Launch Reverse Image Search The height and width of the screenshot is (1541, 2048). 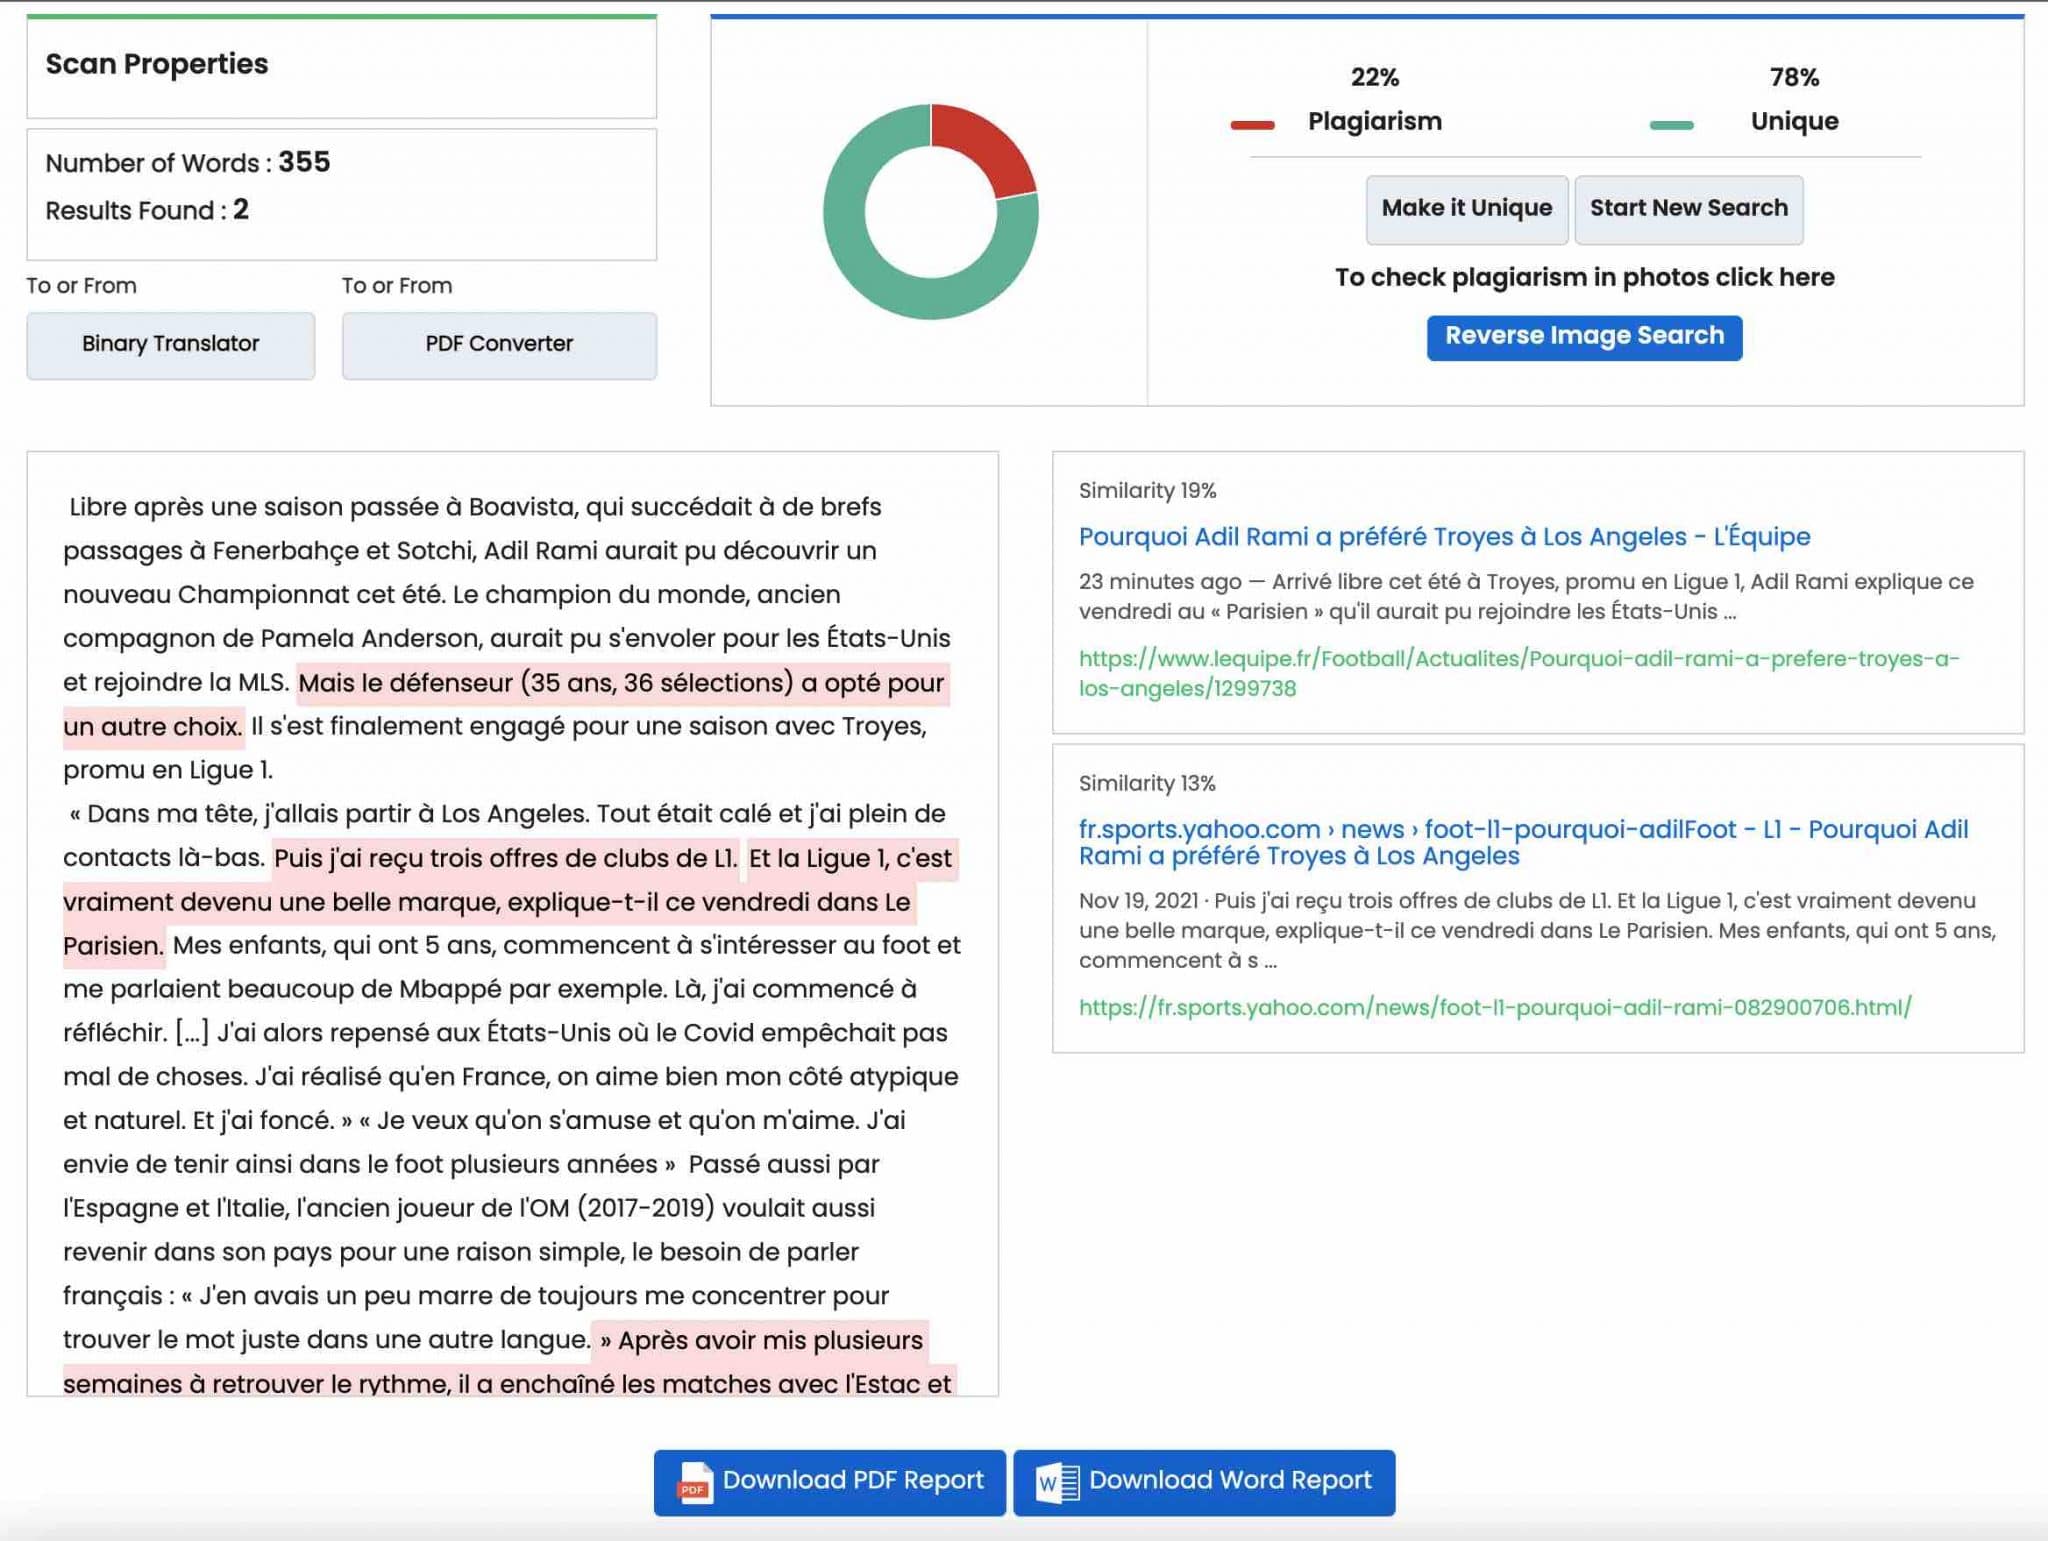1584,337
